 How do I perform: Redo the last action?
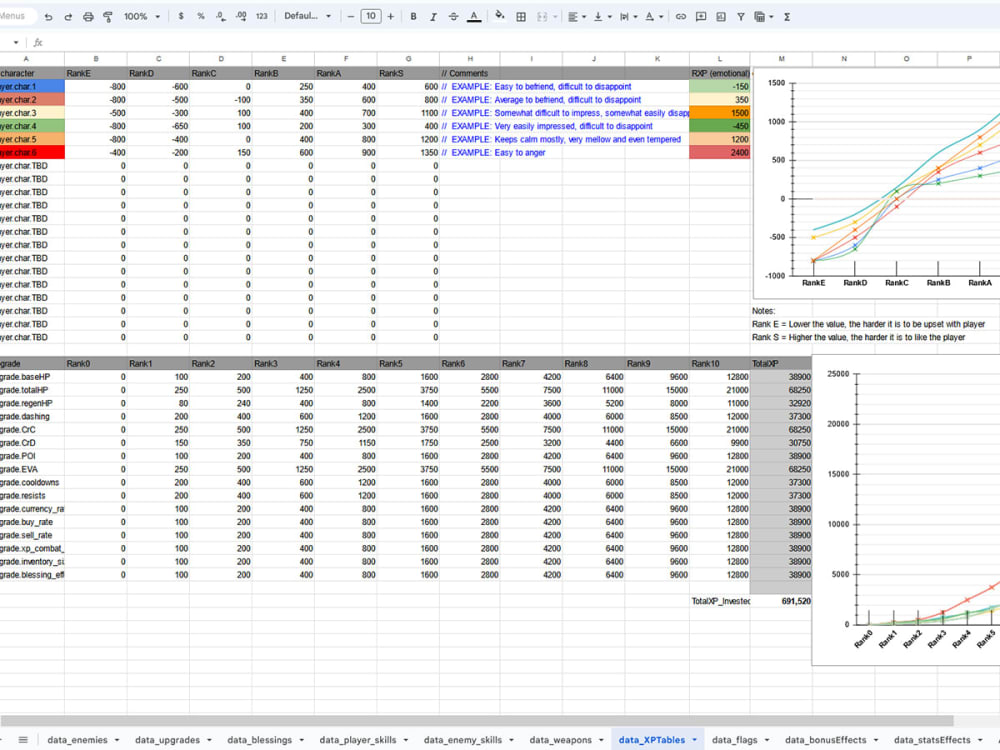pos(68,17)
